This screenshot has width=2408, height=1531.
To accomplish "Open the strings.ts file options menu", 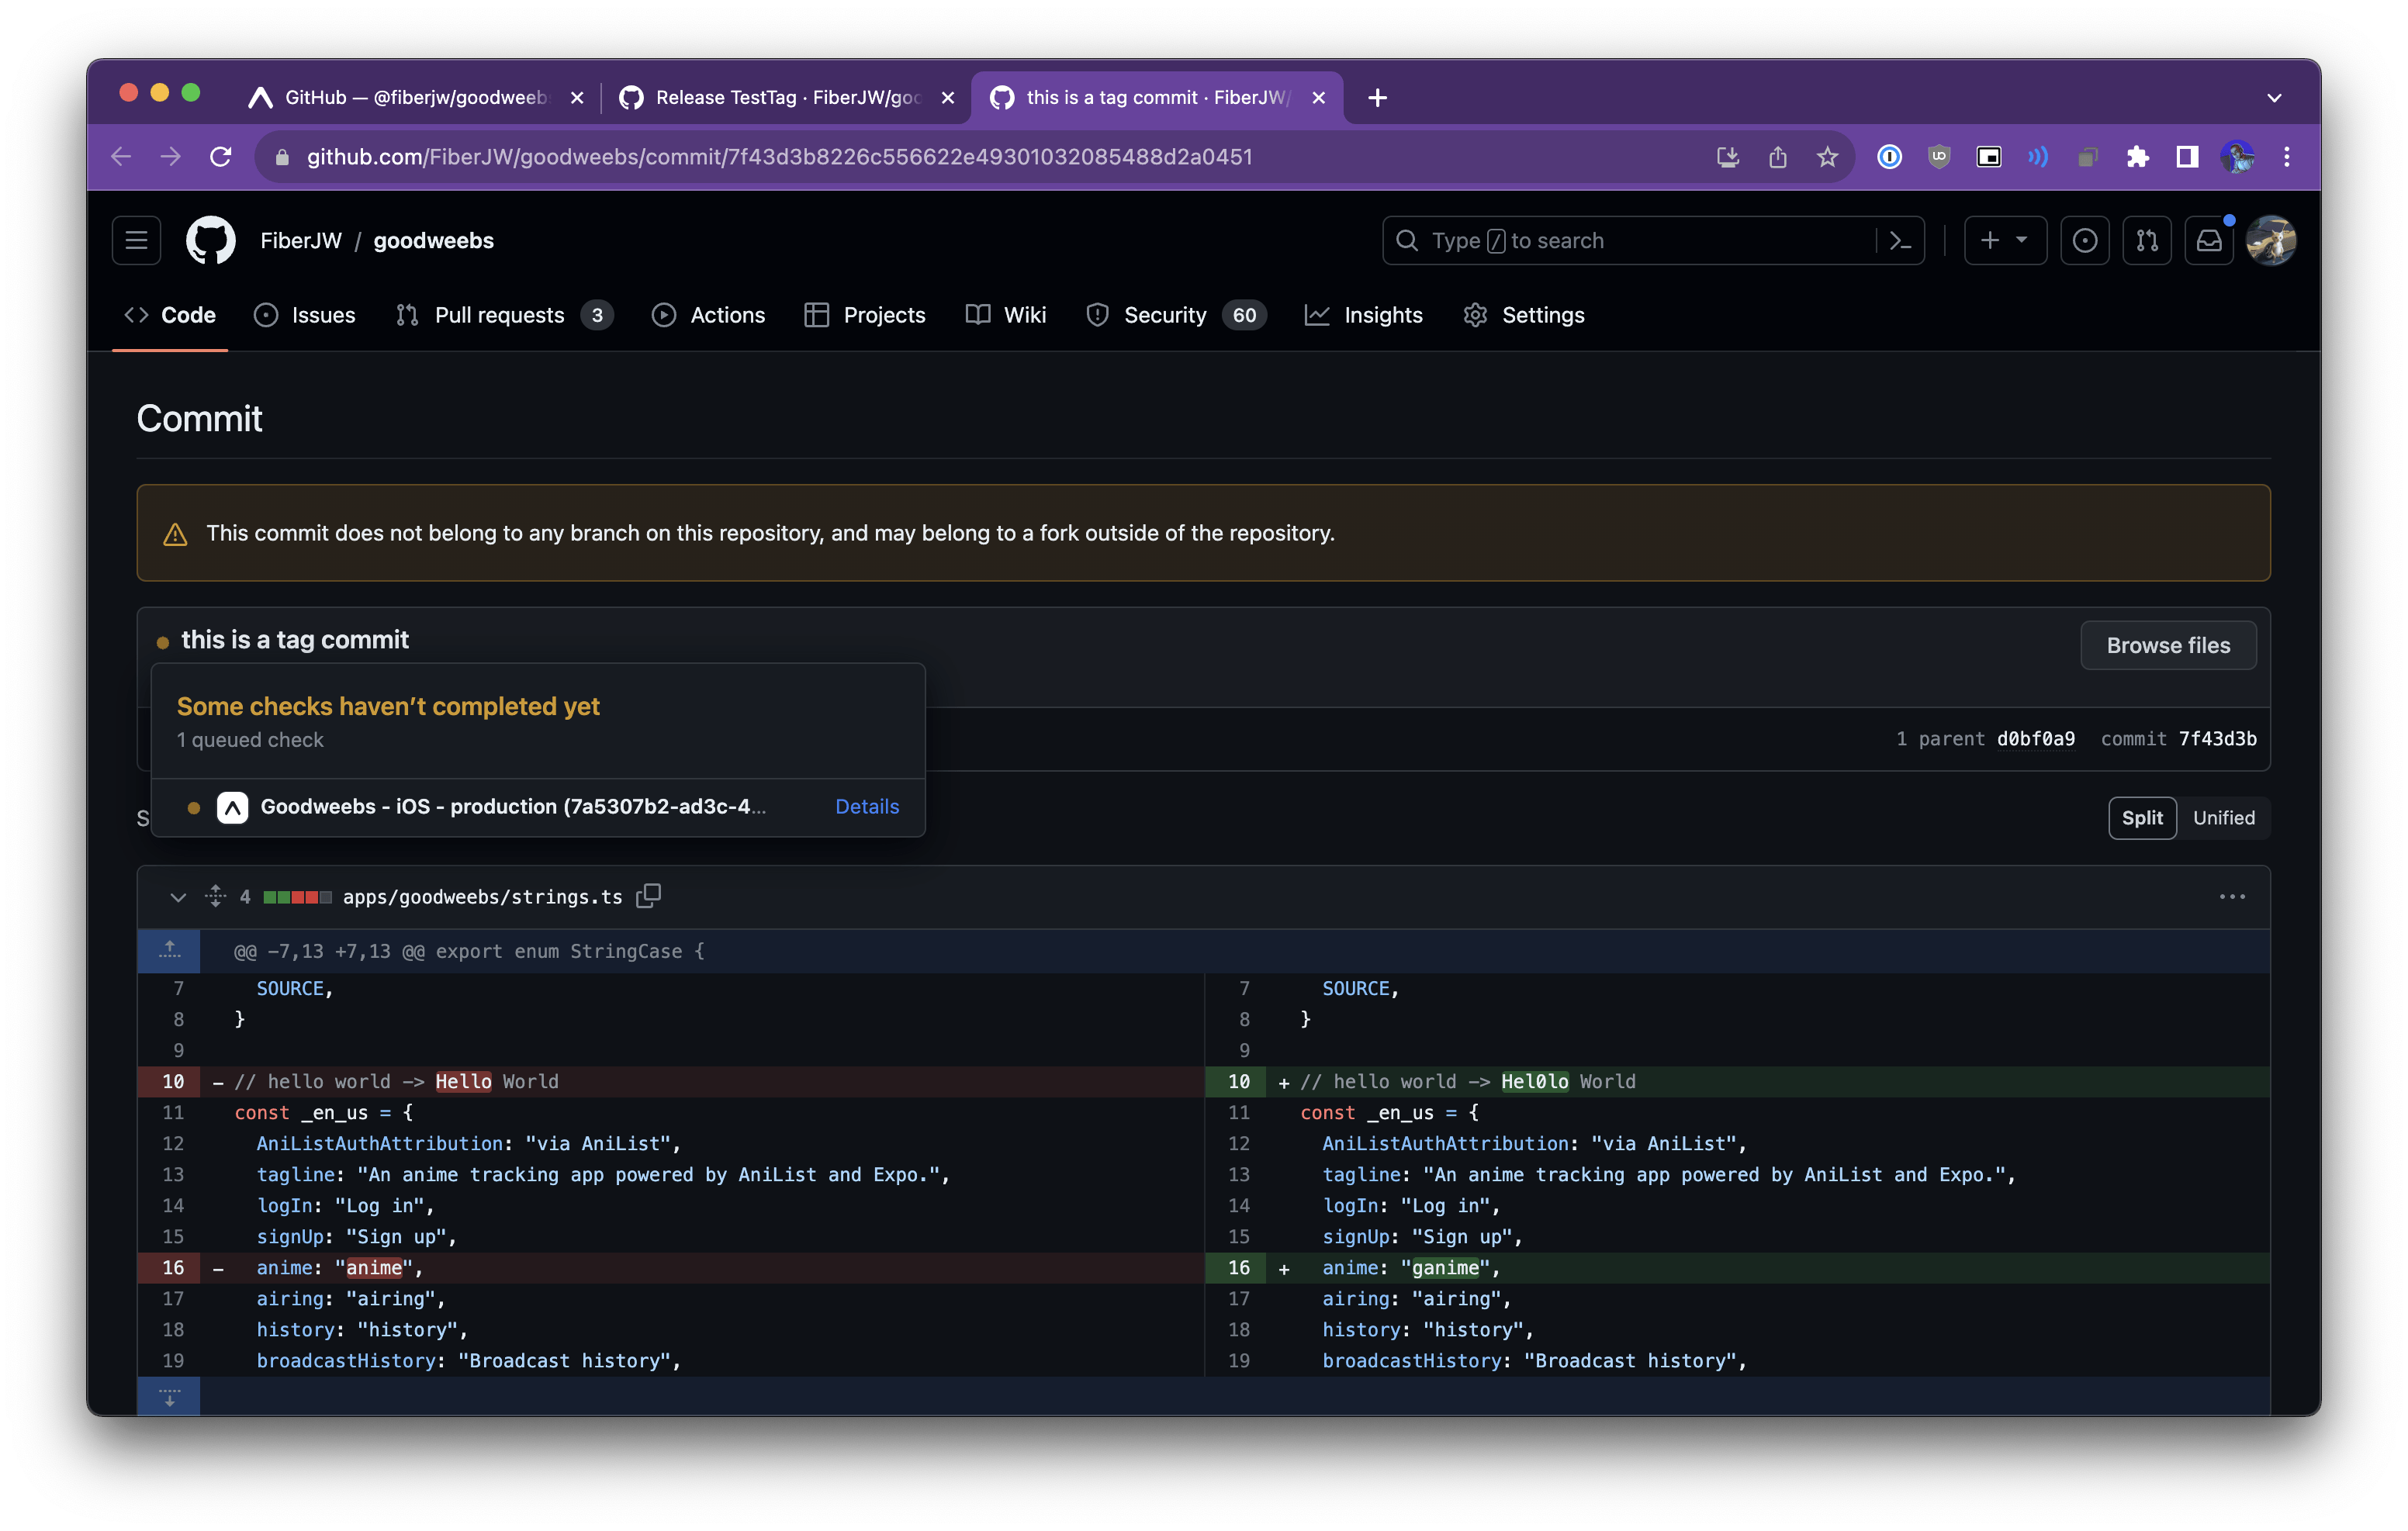I will [x=2231, y=896].
